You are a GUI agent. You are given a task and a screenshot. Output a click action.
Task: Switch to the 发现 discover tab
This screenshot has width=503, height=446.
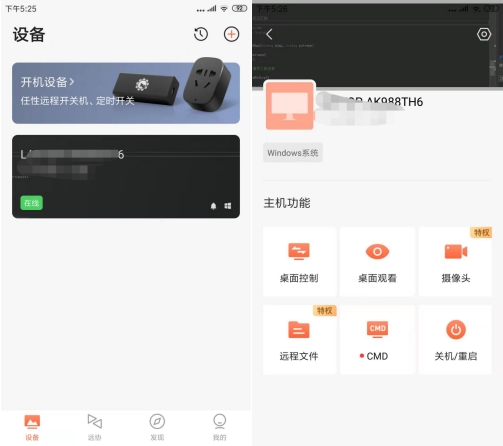157,428
